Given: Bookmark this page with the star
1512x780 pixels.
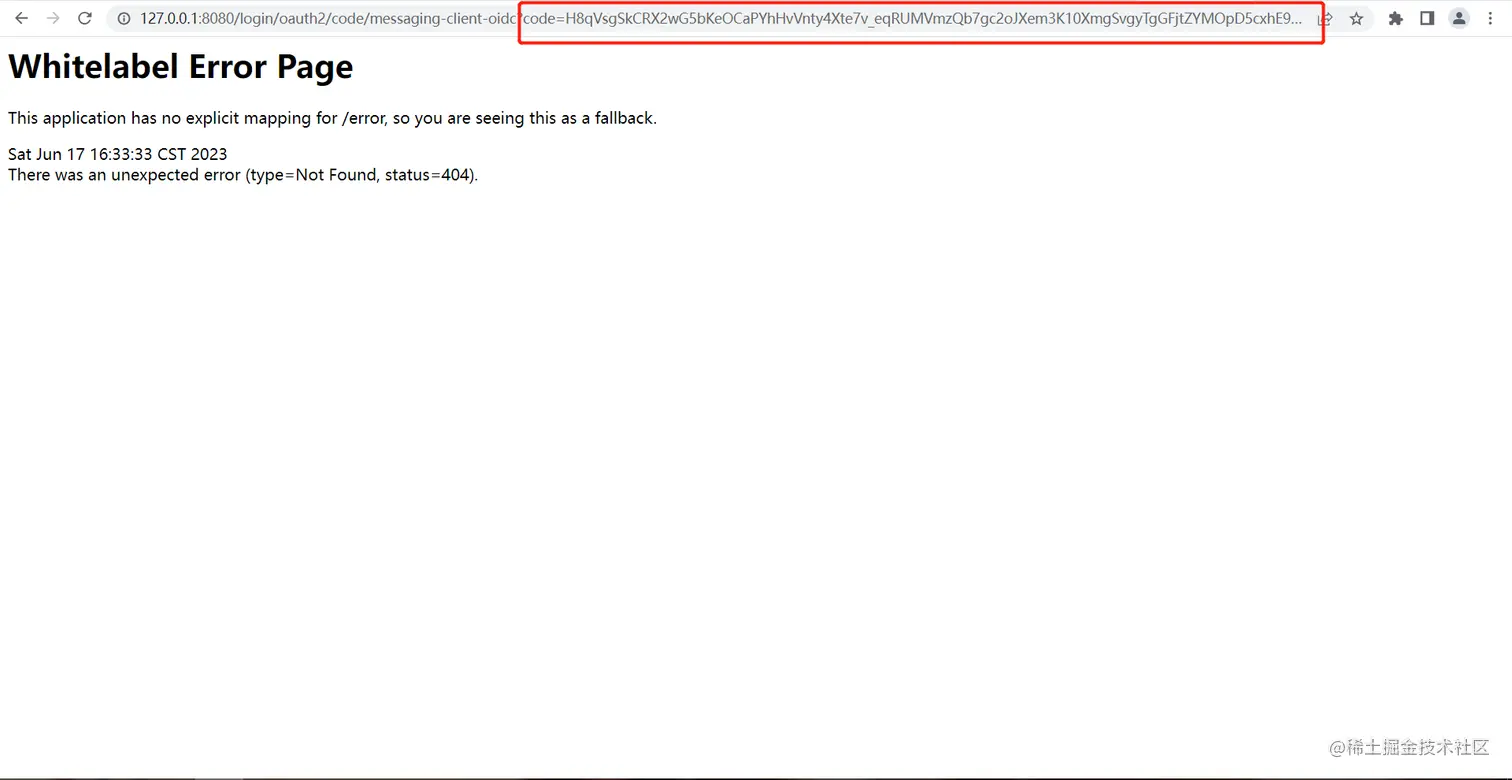Looking at the screenshot, I should tap(1356, 18).
